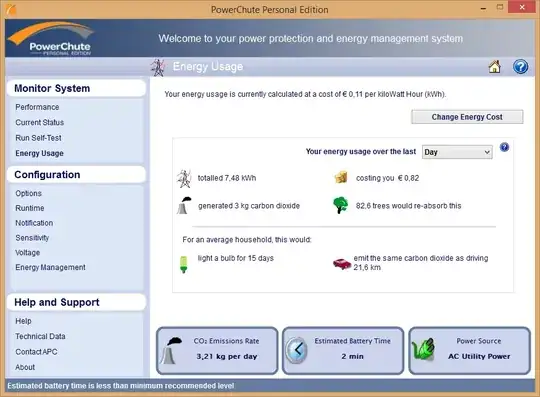Click 'light a bulb for 15 days' text
This screenshot has height=397, width=540.
(236, 258)
